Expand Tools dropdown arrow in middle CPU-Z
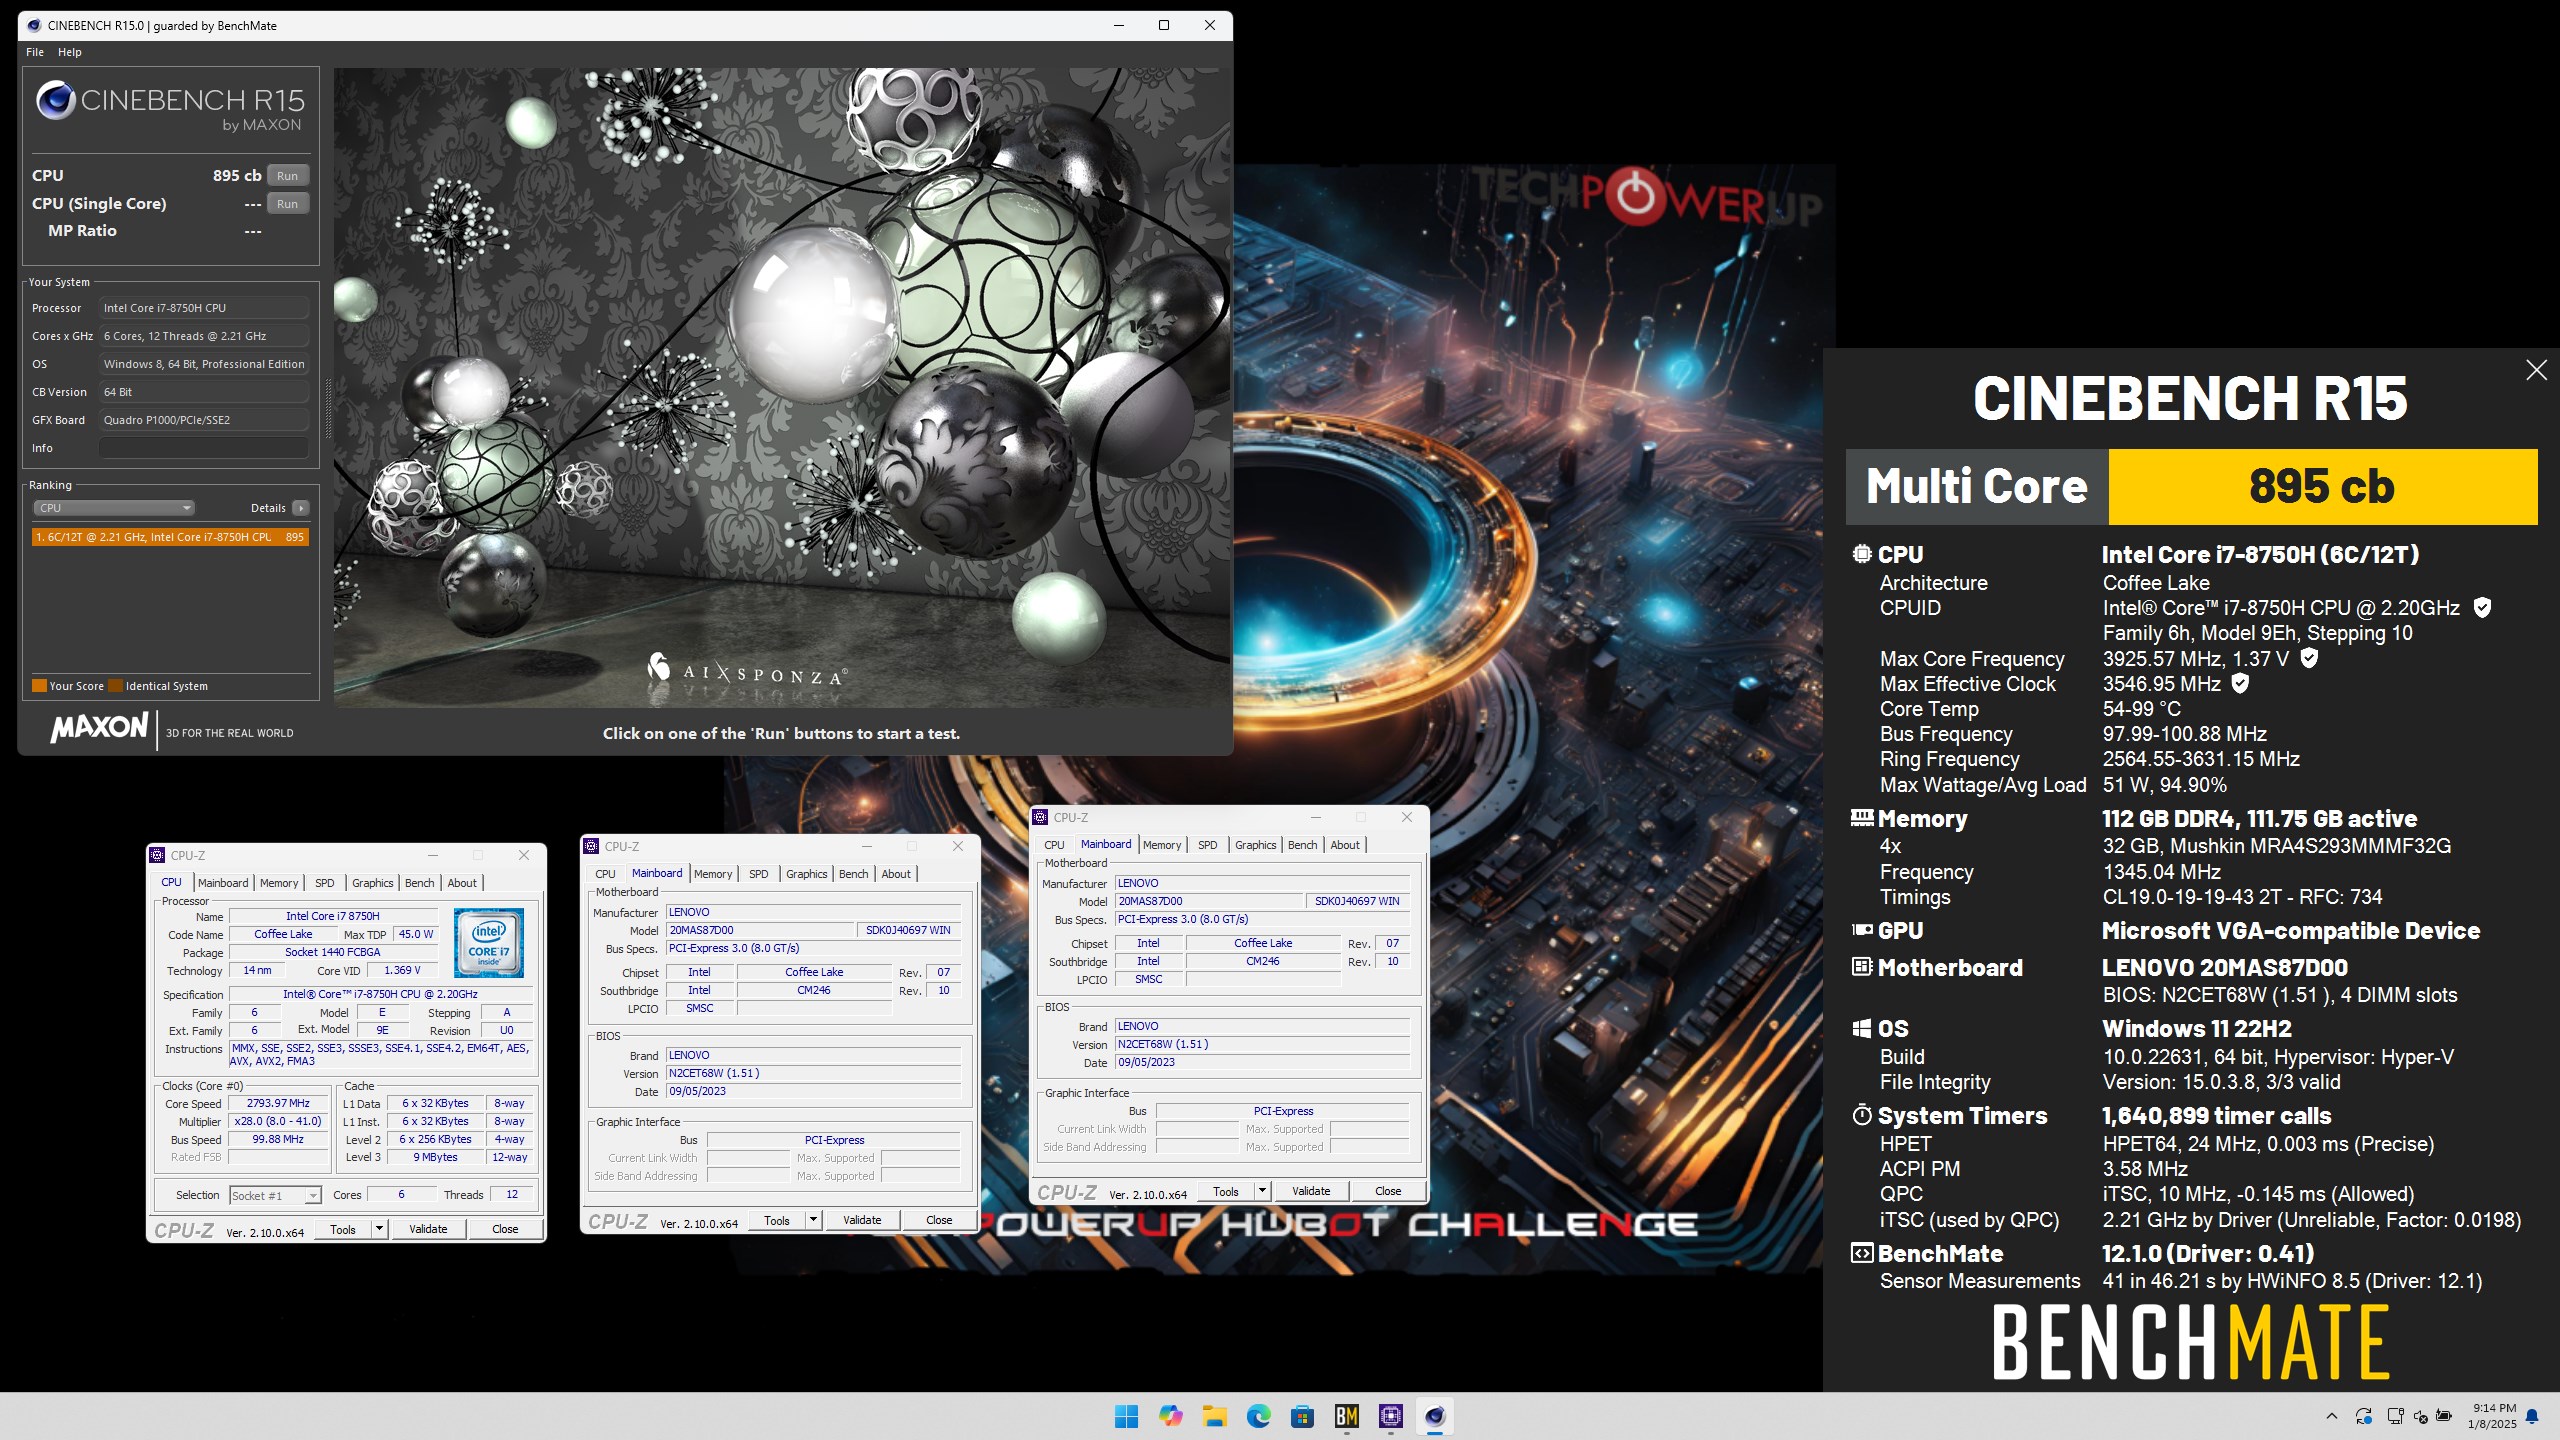This screenshot has height=1440, width=2560. point(814,1220)
